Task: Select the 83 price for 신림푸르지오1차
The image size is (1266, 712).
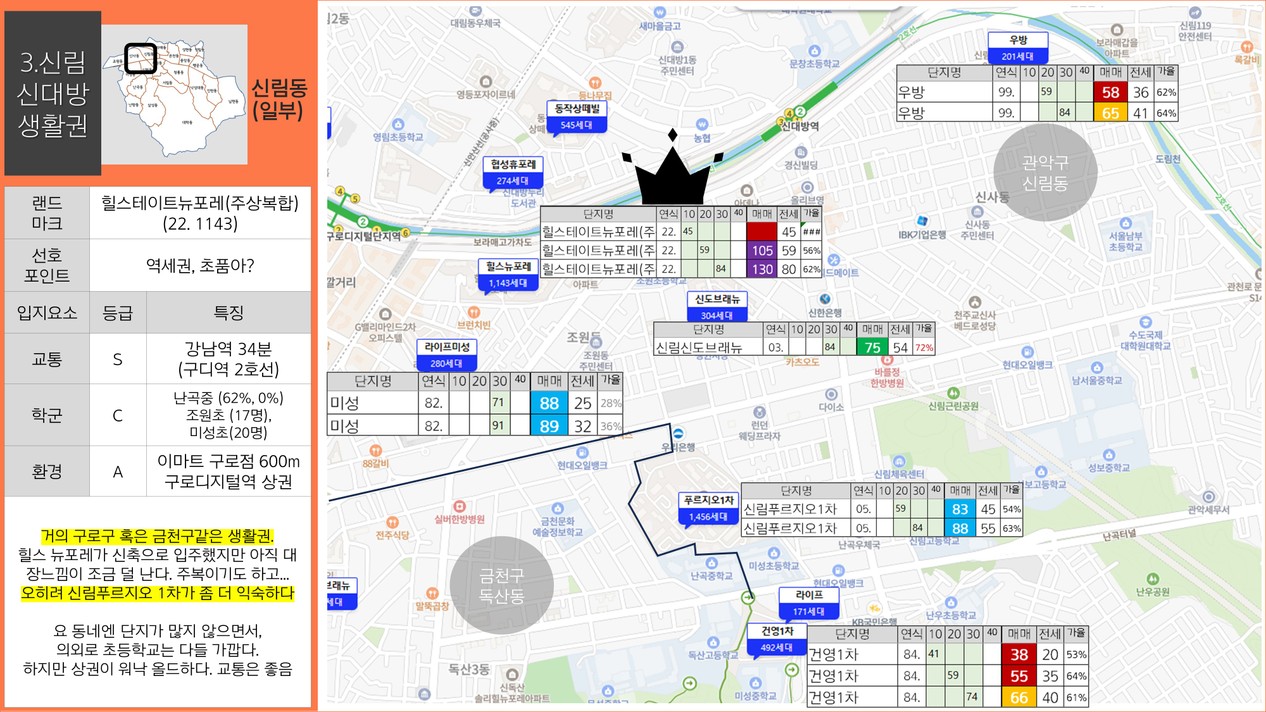Action: (x=959, y=509)
